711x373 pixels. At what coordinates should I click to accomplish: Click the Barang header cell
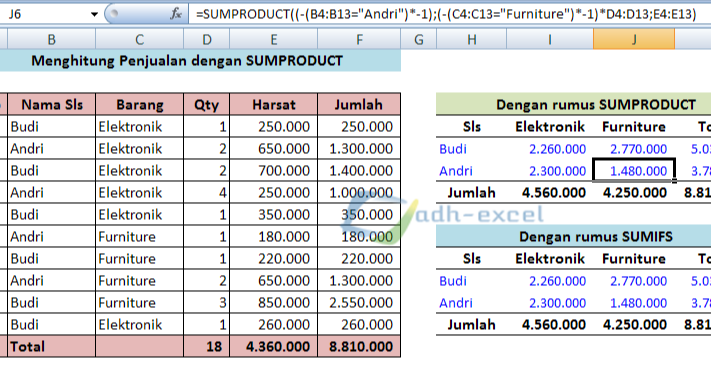coord(140,104)
